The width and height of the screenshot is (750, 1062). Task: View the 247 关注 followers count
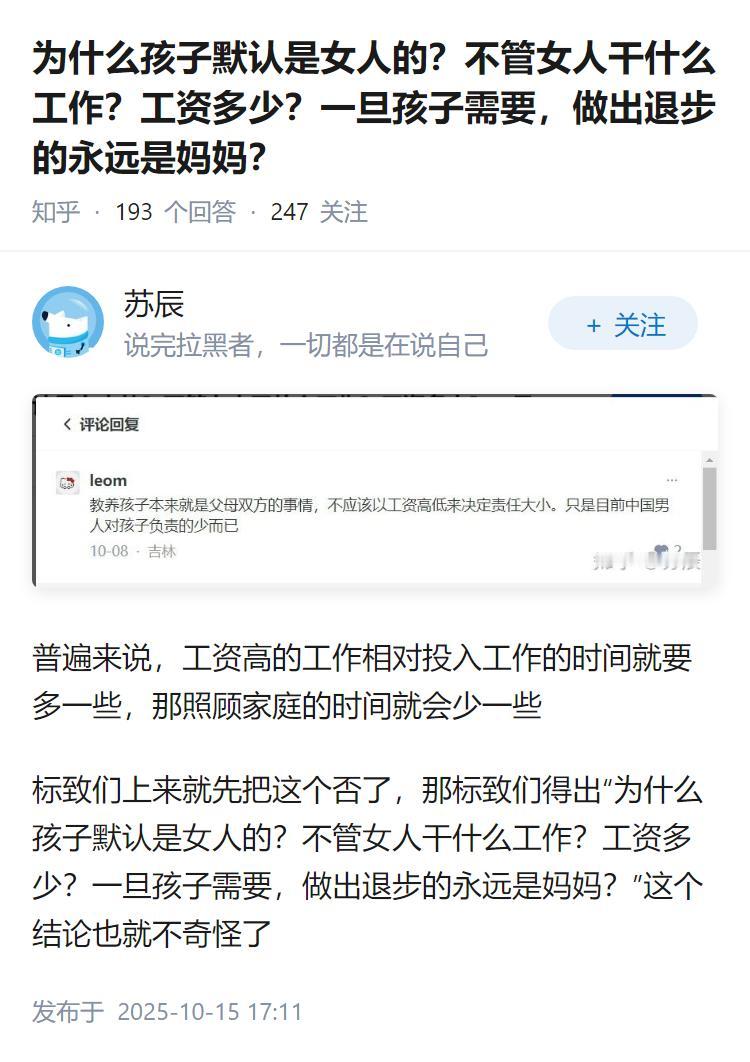tap(319, 212)
